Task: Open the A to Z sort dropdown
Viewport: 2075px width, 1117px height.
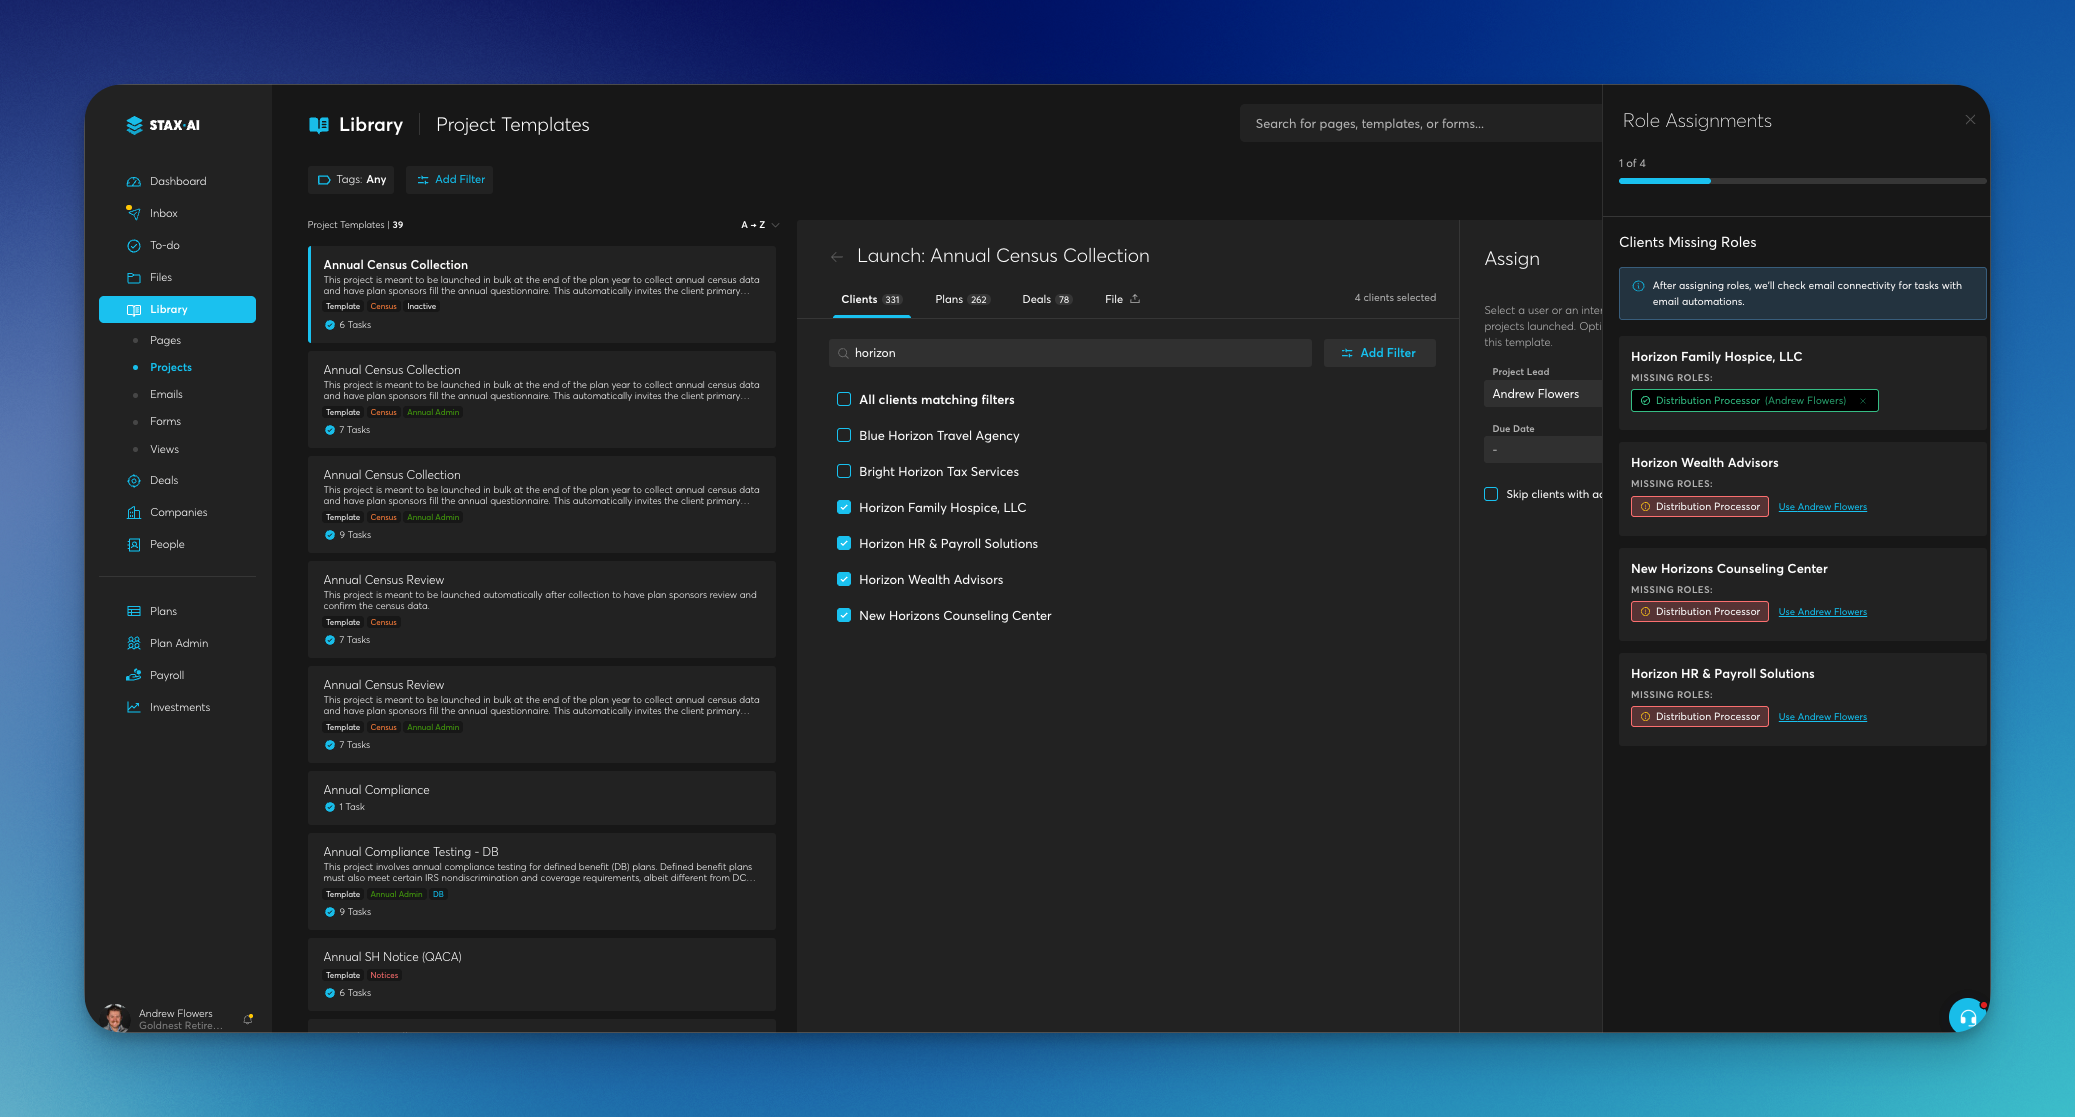Action: 759,225
